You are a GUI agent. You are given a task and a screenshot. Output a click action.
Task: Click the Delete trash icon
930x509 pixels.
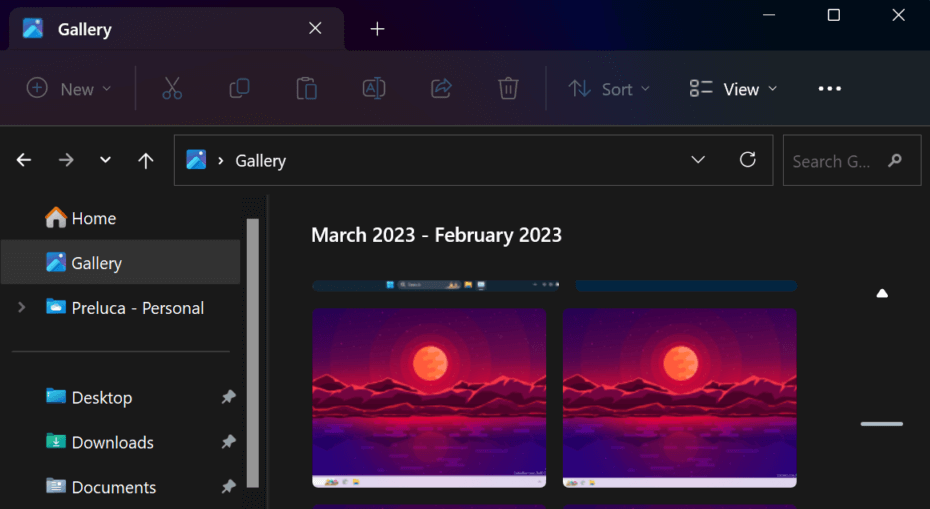508,89
